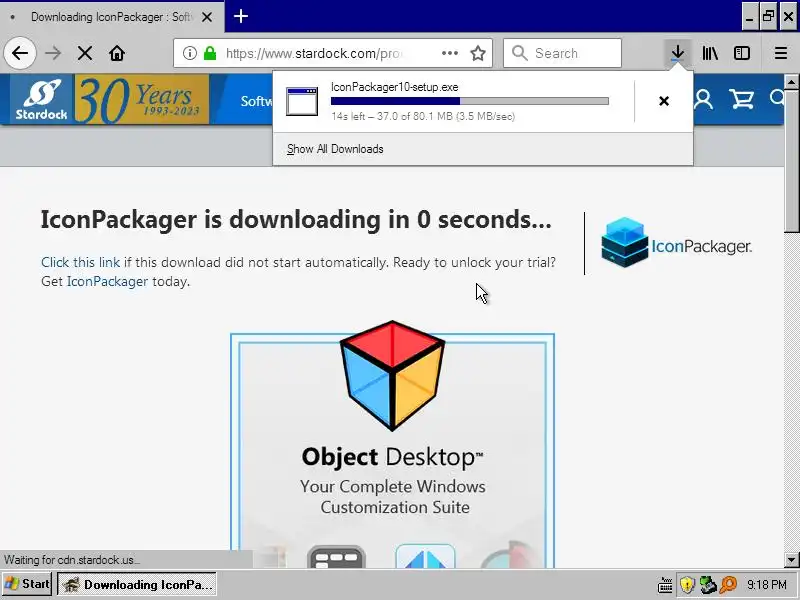This screenshot has width=800, height=600.
Task: Open the IconPackager purchase link
Action: point(107,281)
